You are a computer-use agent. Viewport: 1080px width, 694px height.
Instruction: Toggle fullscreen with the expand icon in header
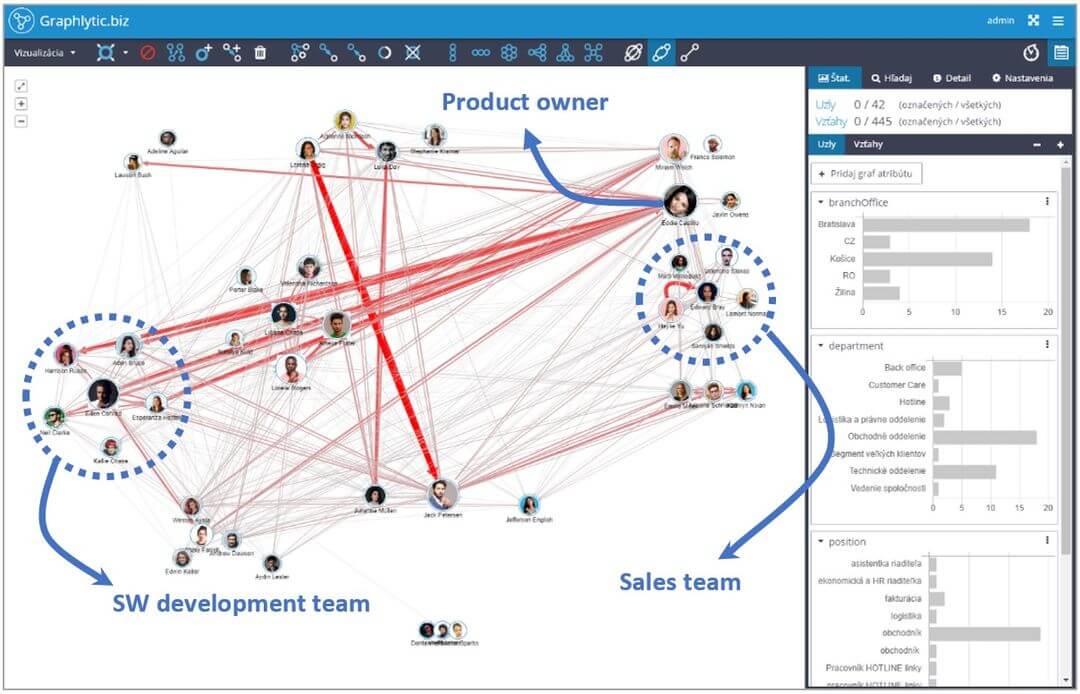click(1034, 18)
